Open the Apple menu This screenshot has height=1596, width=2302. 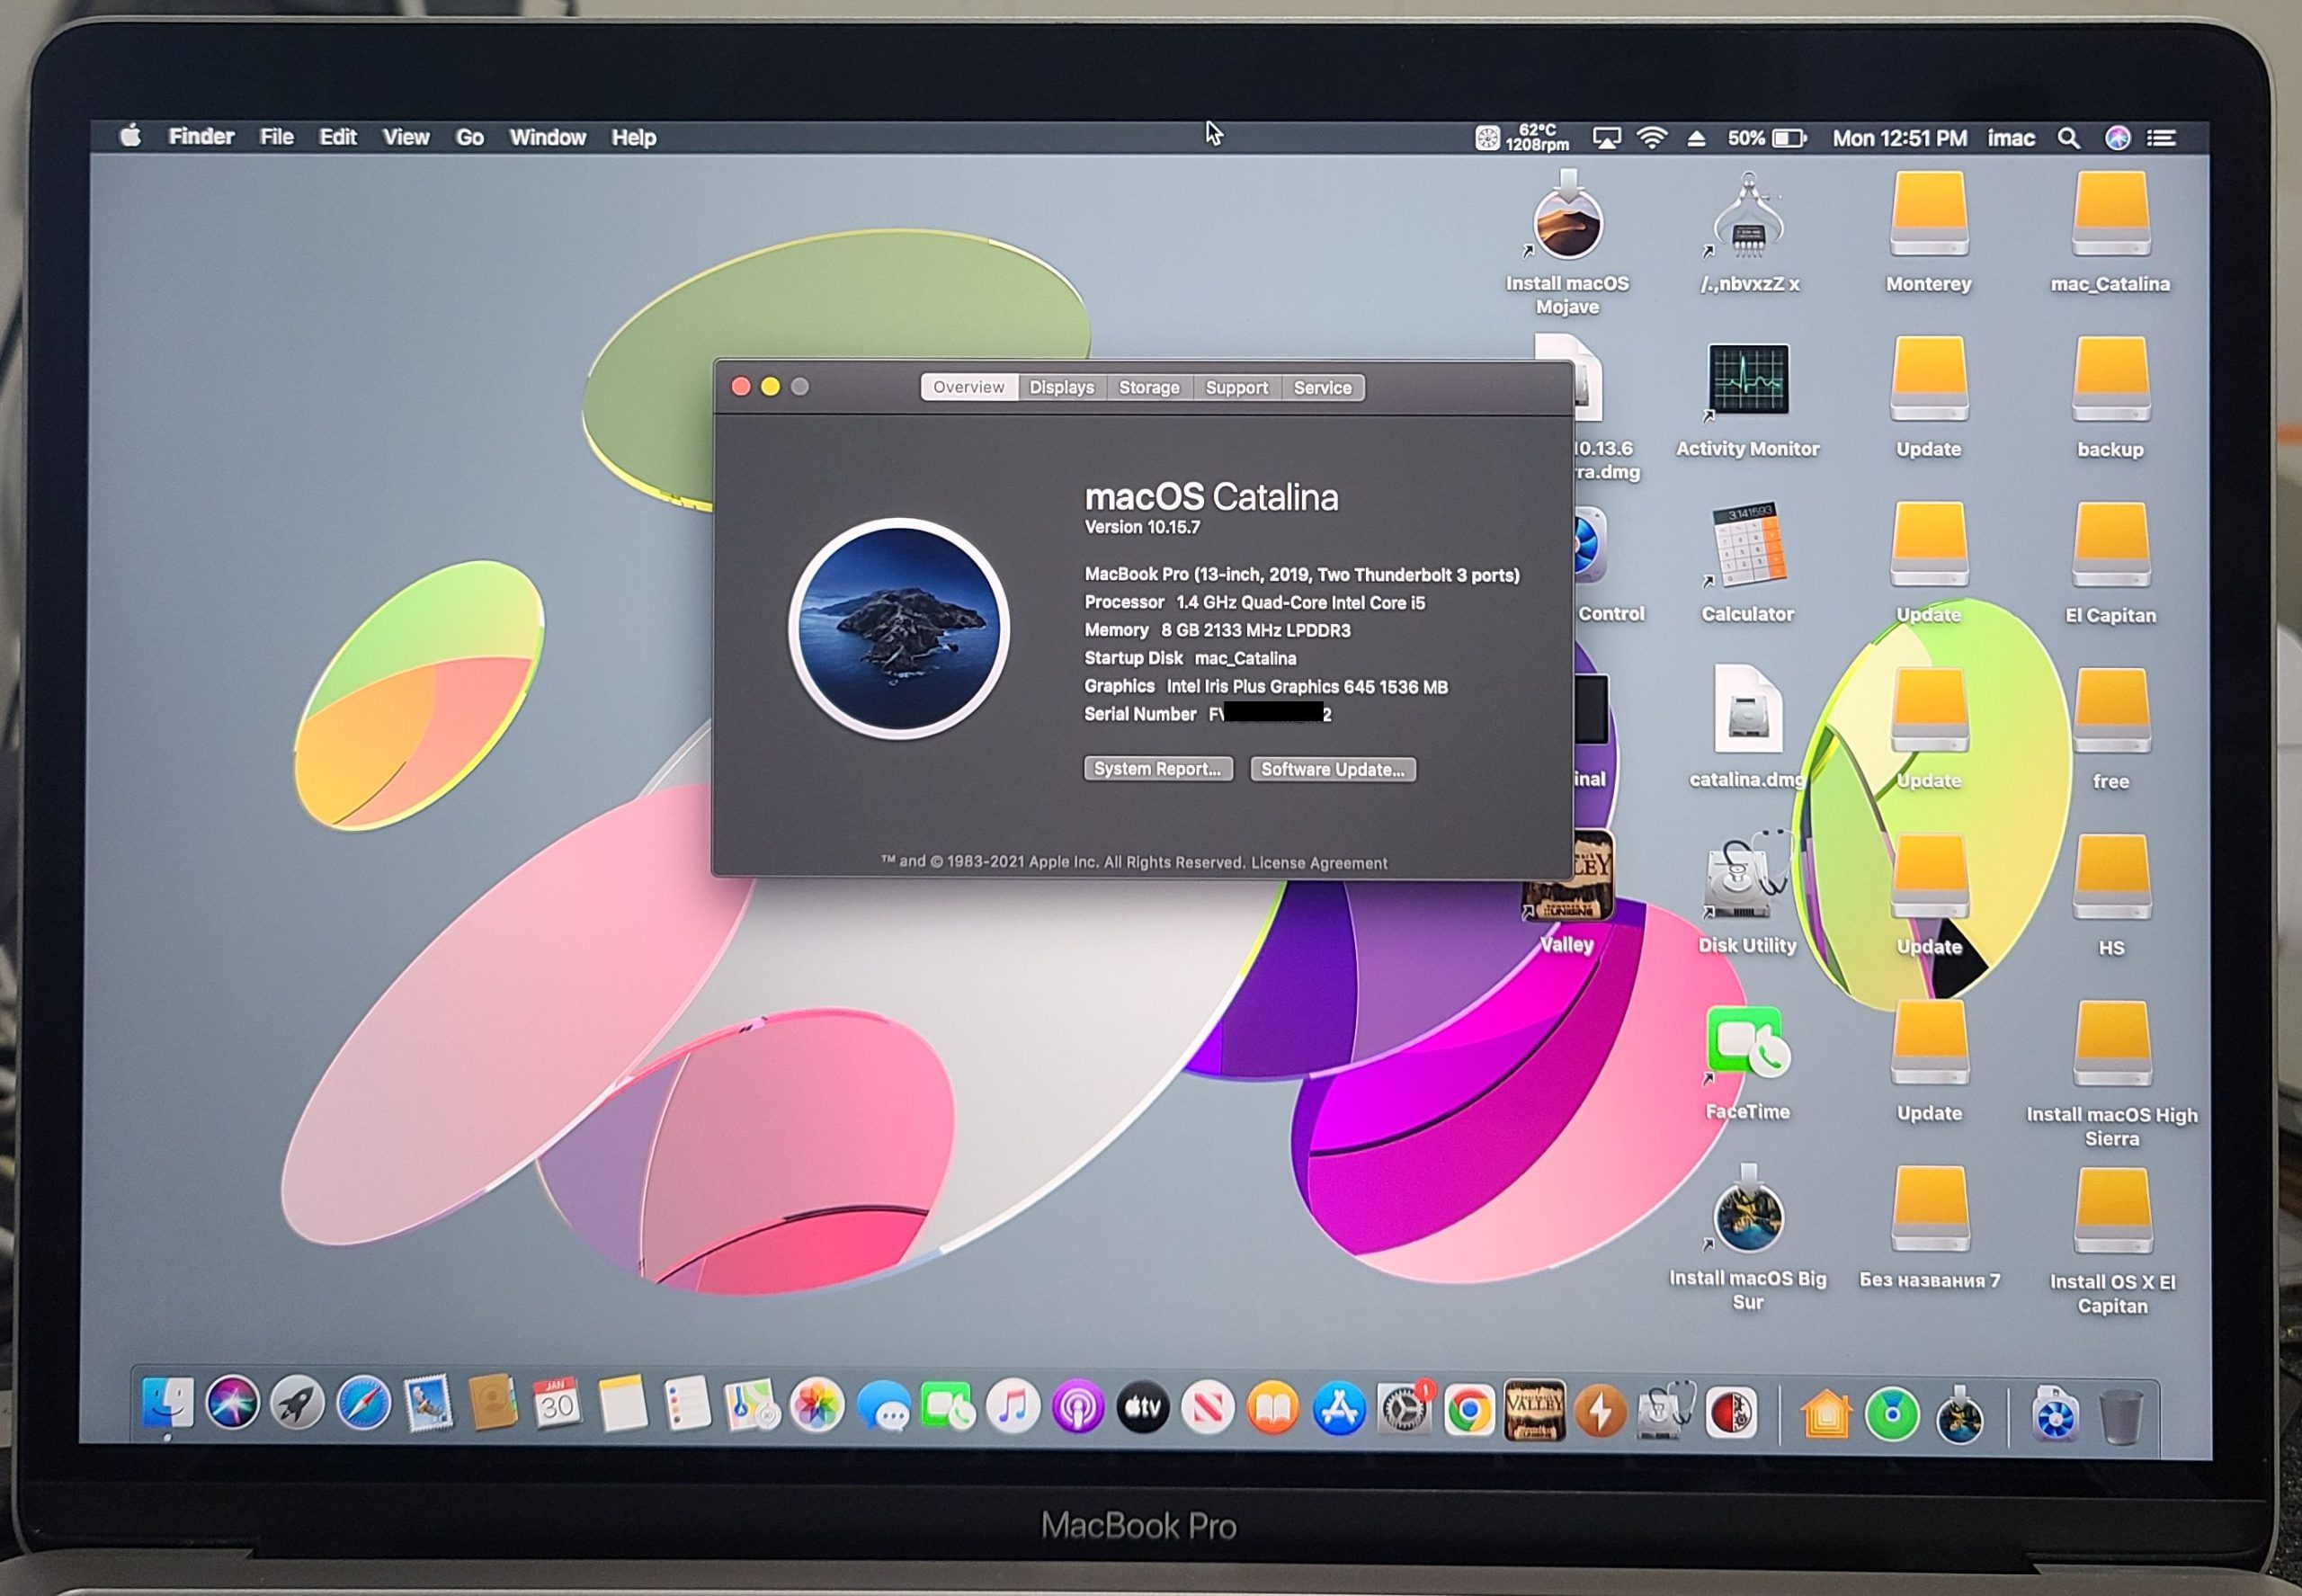coord(130,136)
